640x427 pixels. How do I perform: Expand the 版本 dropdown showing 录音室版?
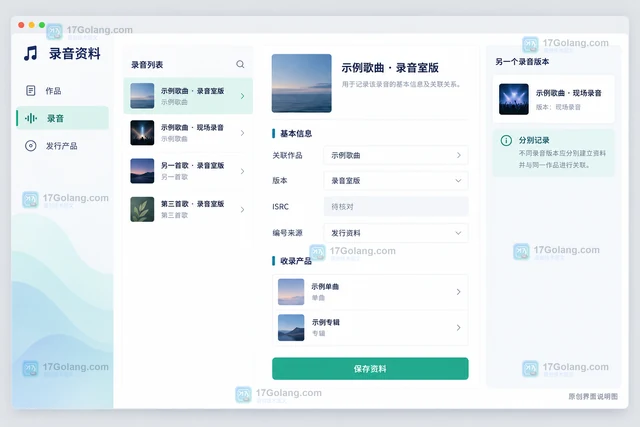tap(396, 180)
